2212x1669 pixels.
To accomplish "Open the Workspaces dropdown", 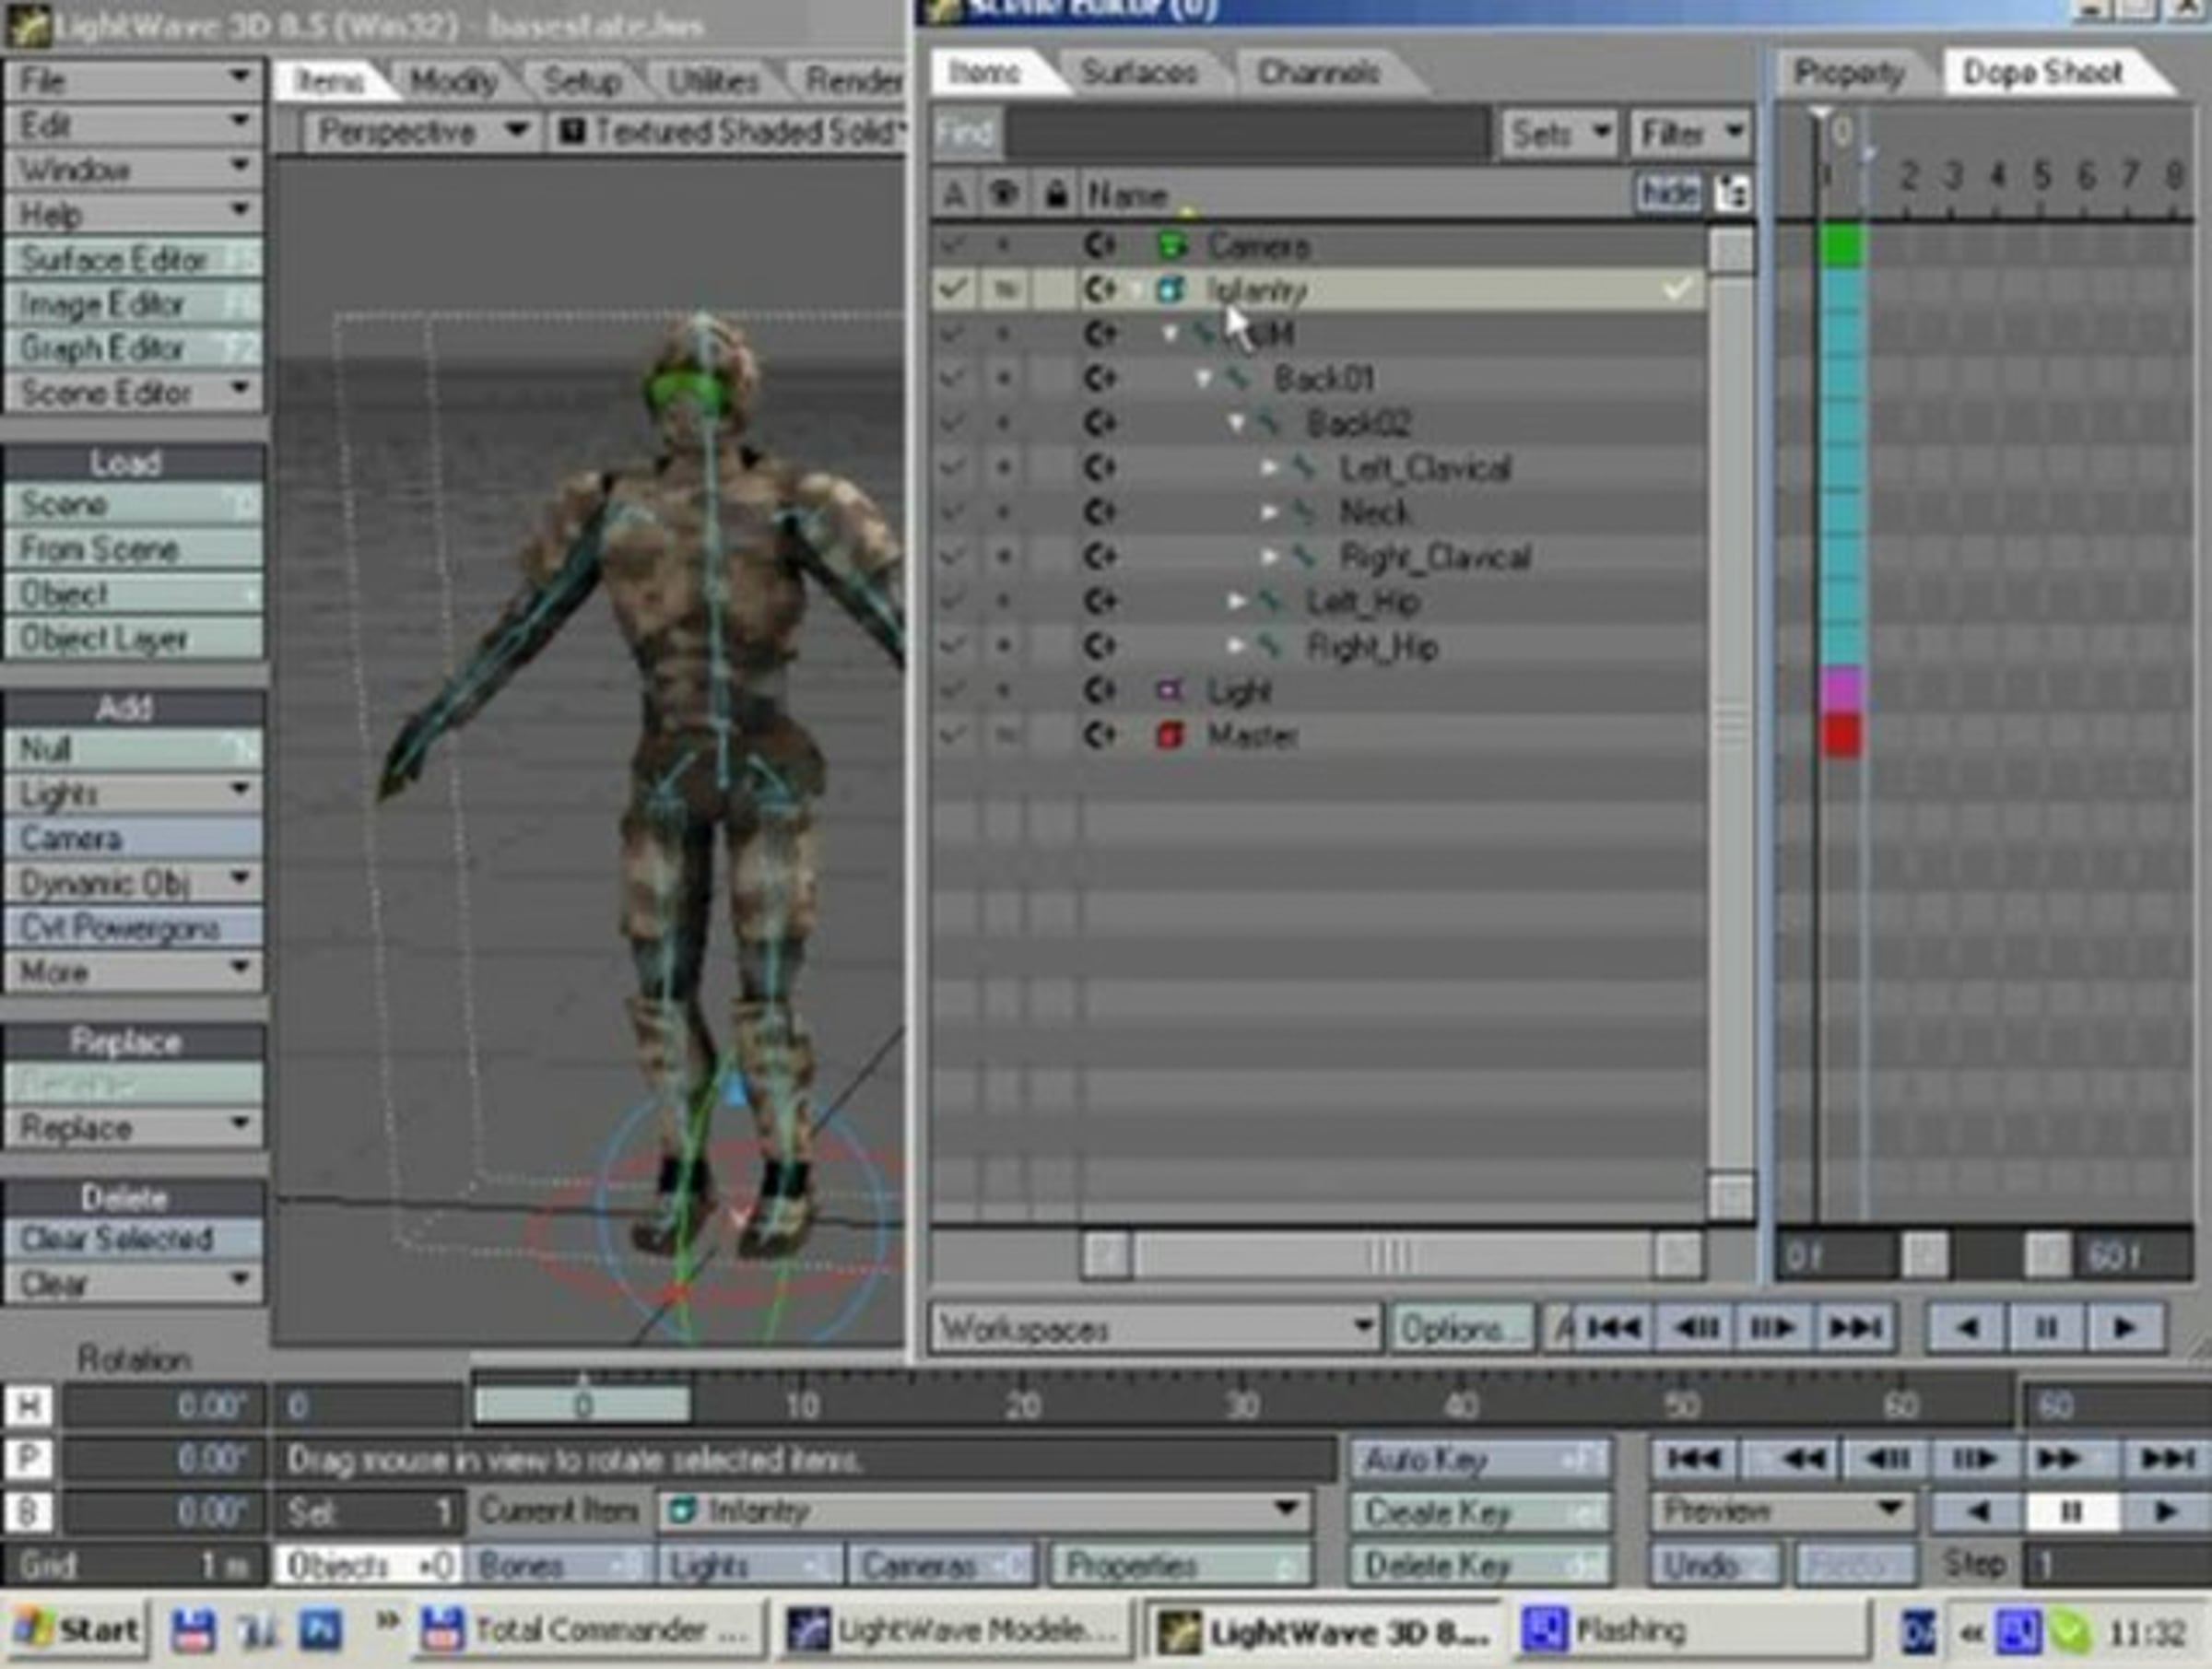I will [1156, 1329].
